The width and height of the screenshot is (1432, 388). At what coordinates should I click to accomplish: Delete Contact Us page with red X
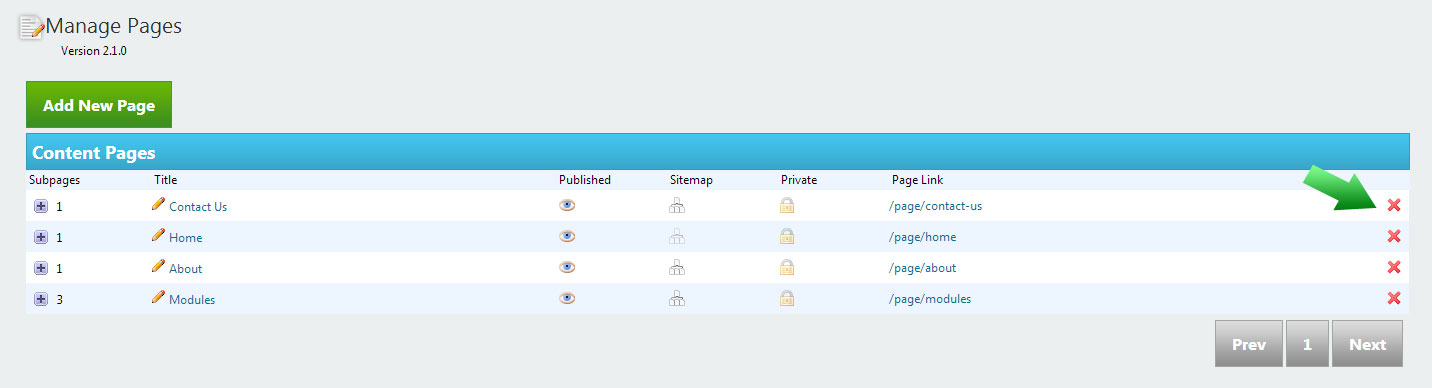click(x=1394, y=205)
